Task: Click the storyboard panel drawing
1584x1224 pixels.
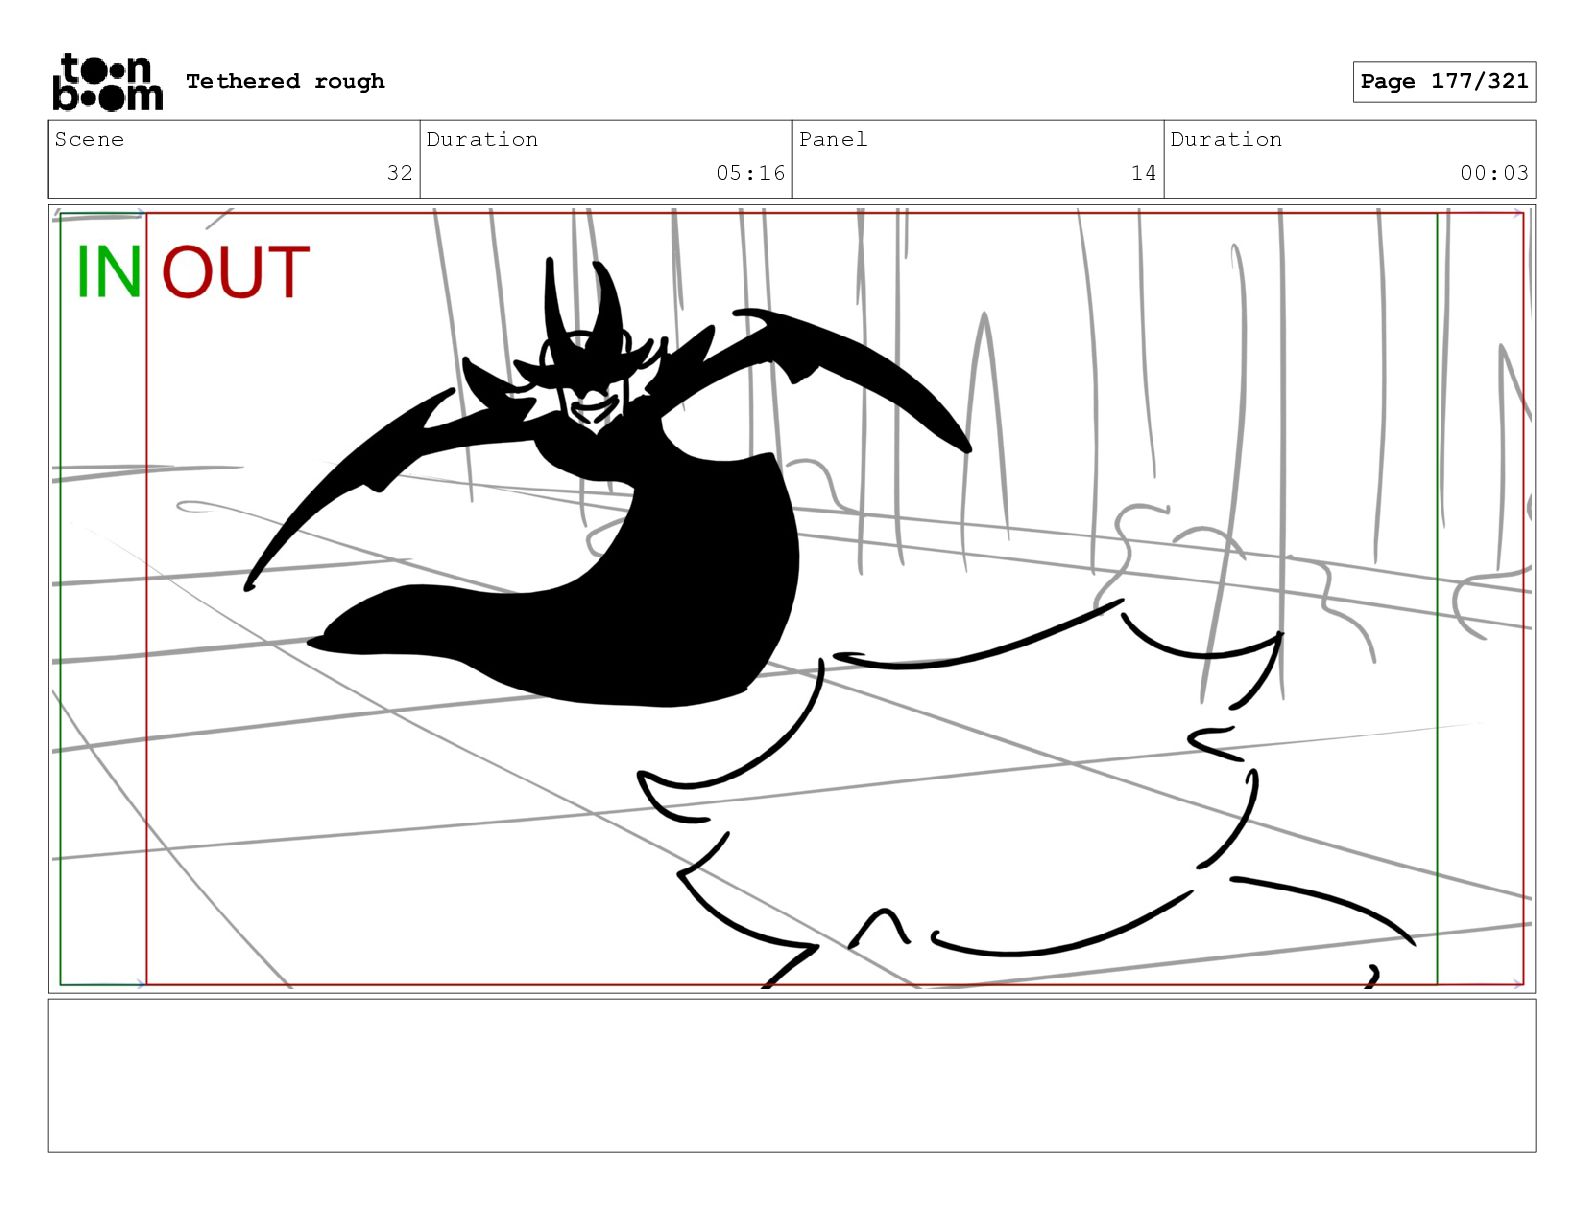Action: [792, 599]
